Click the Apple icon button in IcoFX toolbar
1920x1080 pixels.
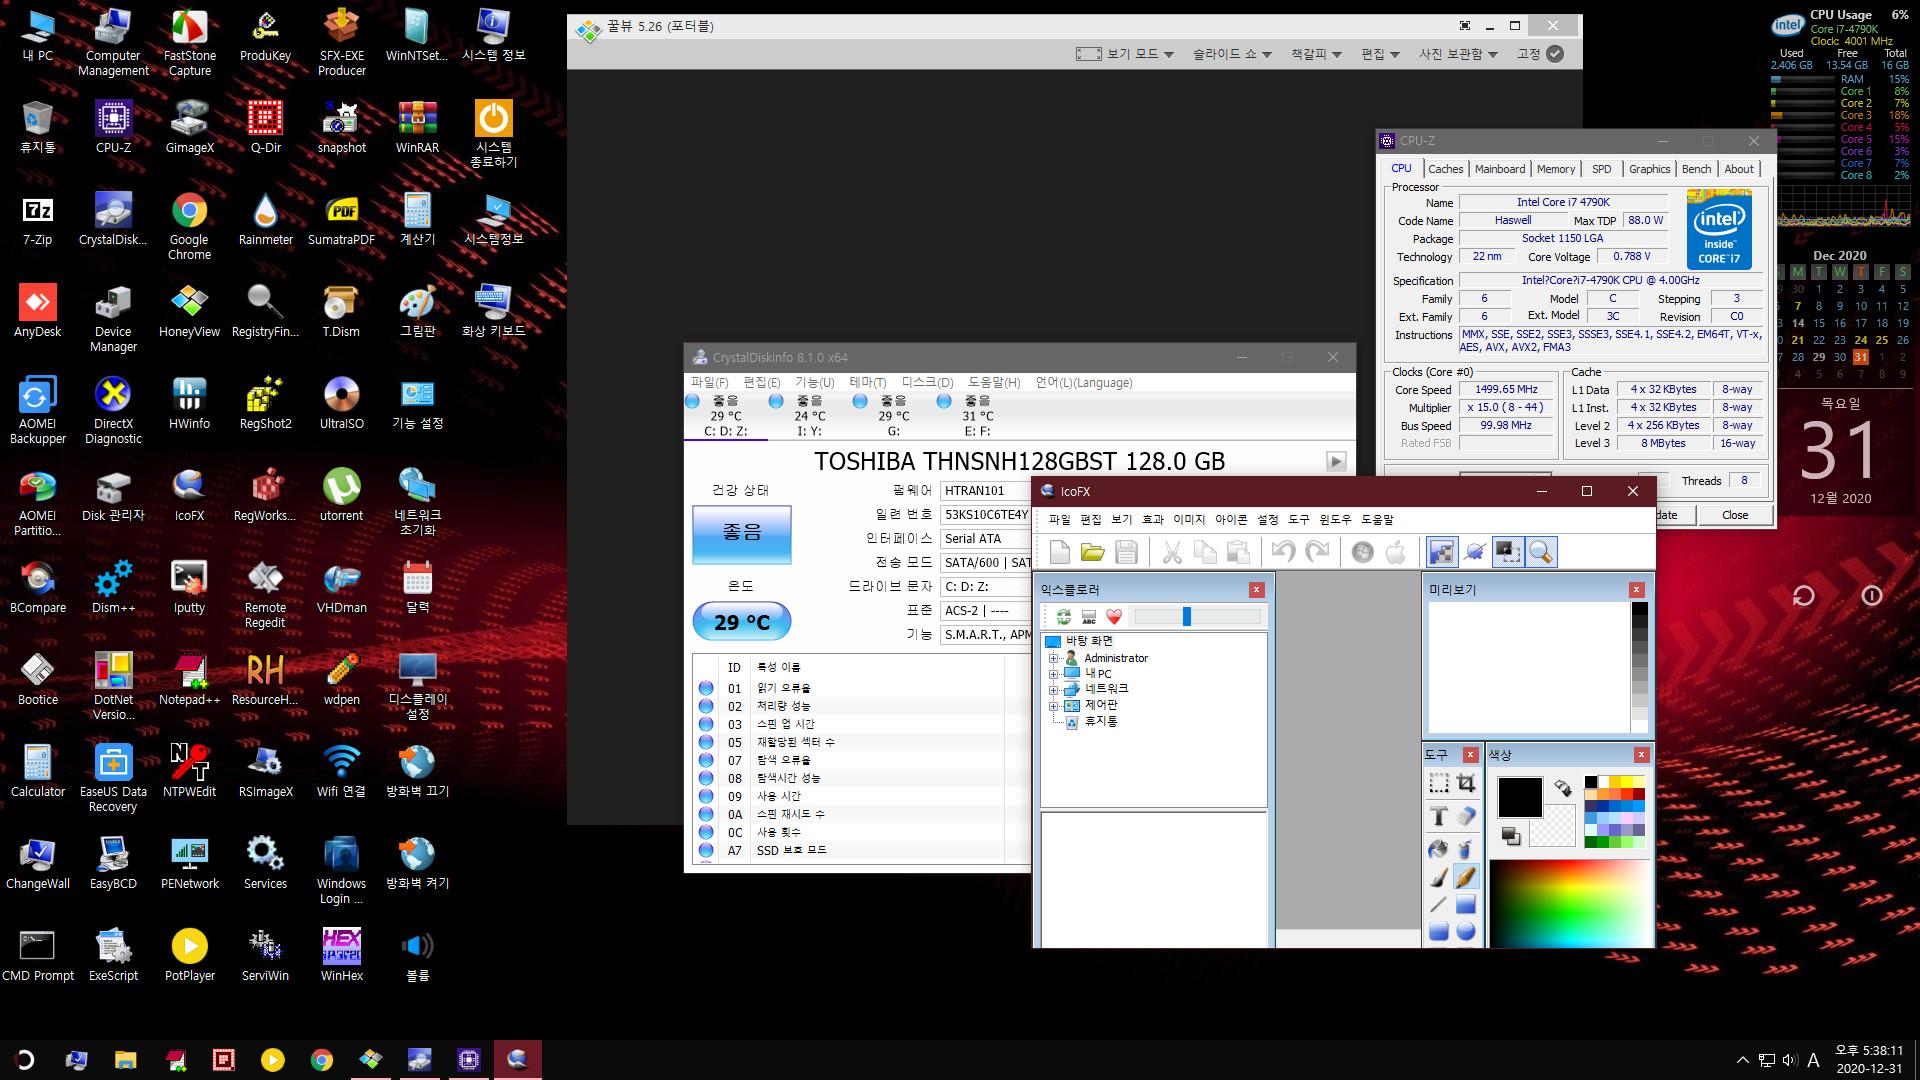point(1396,552)
